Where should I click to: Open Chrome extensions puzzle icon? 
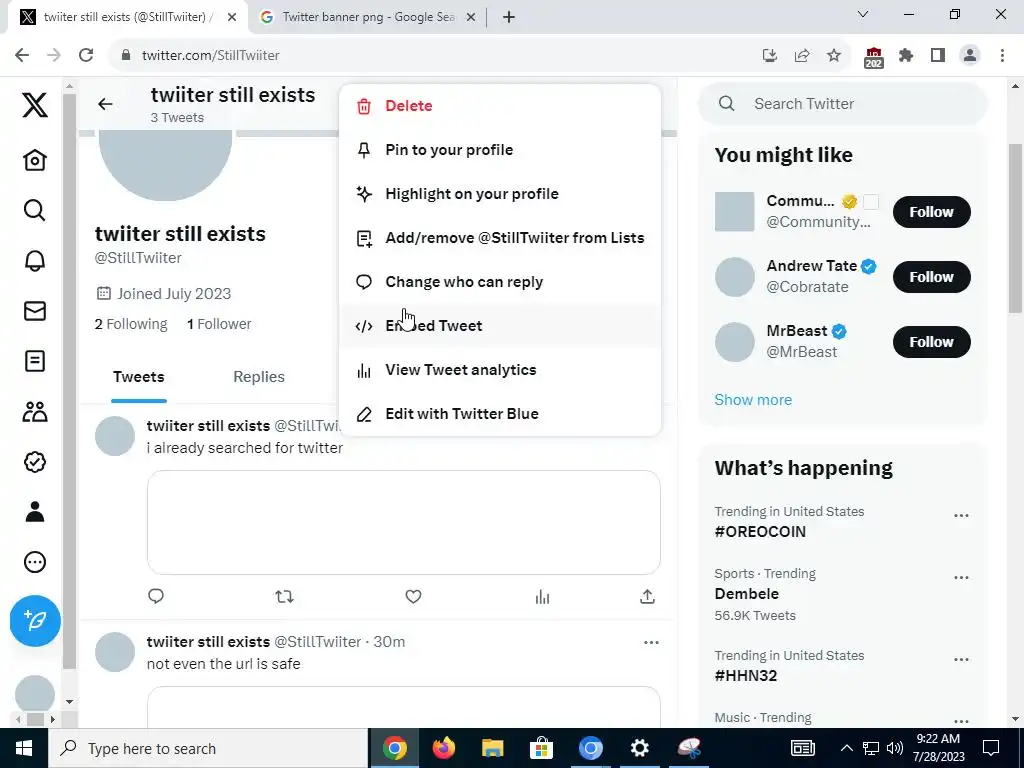[x=906, y=56]
